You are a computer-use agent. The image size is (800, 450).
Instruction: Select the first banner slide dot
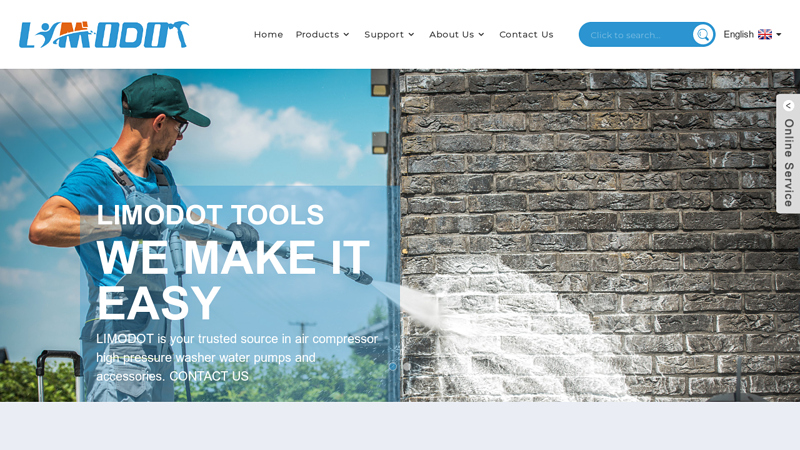(393, 366)
